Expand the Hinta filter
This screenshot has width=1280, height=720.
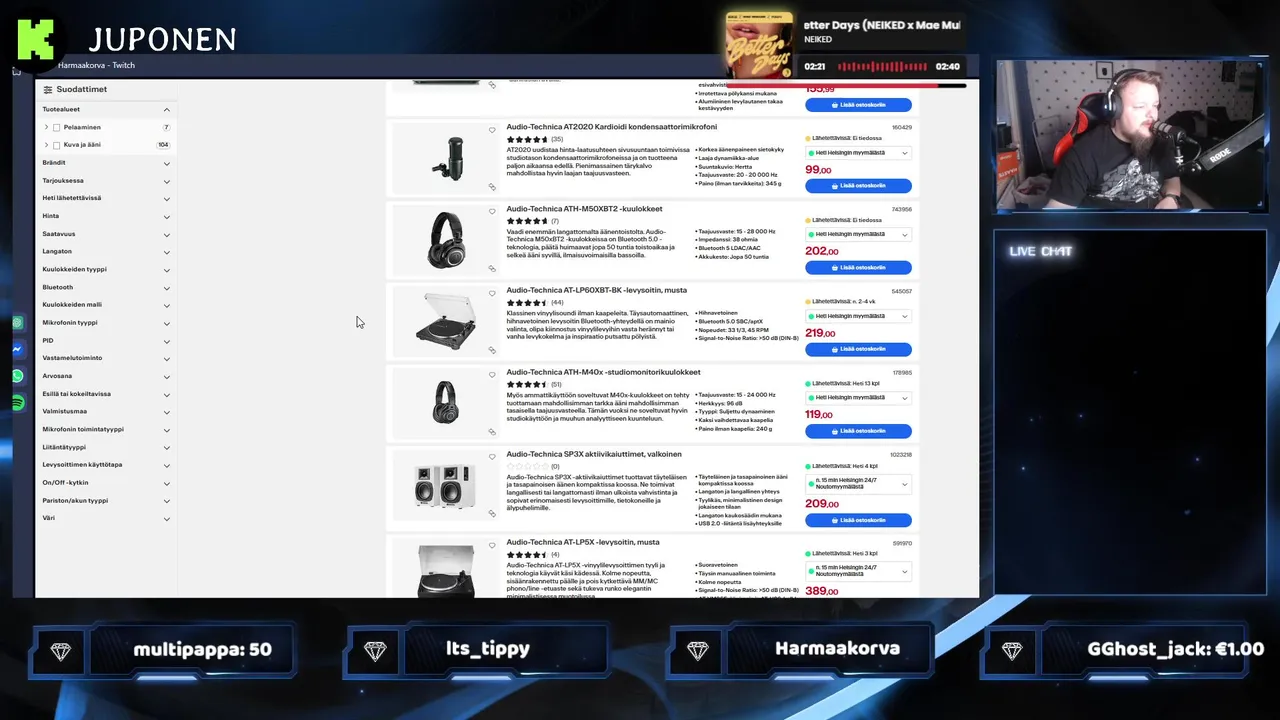pyautogui.click(x=167, y=216)
